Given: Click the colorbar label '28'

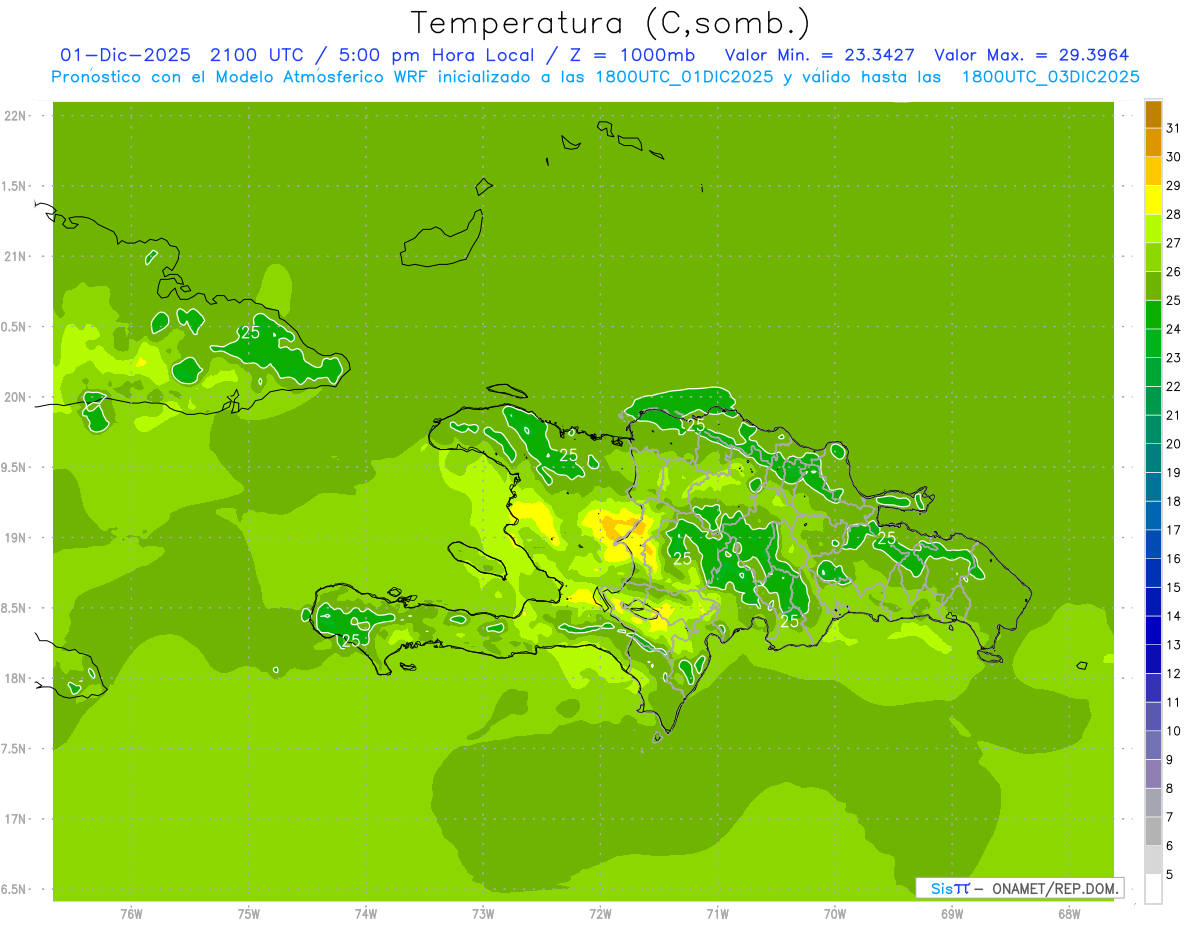Looking at the screenshot, I should coord(1174,214).
